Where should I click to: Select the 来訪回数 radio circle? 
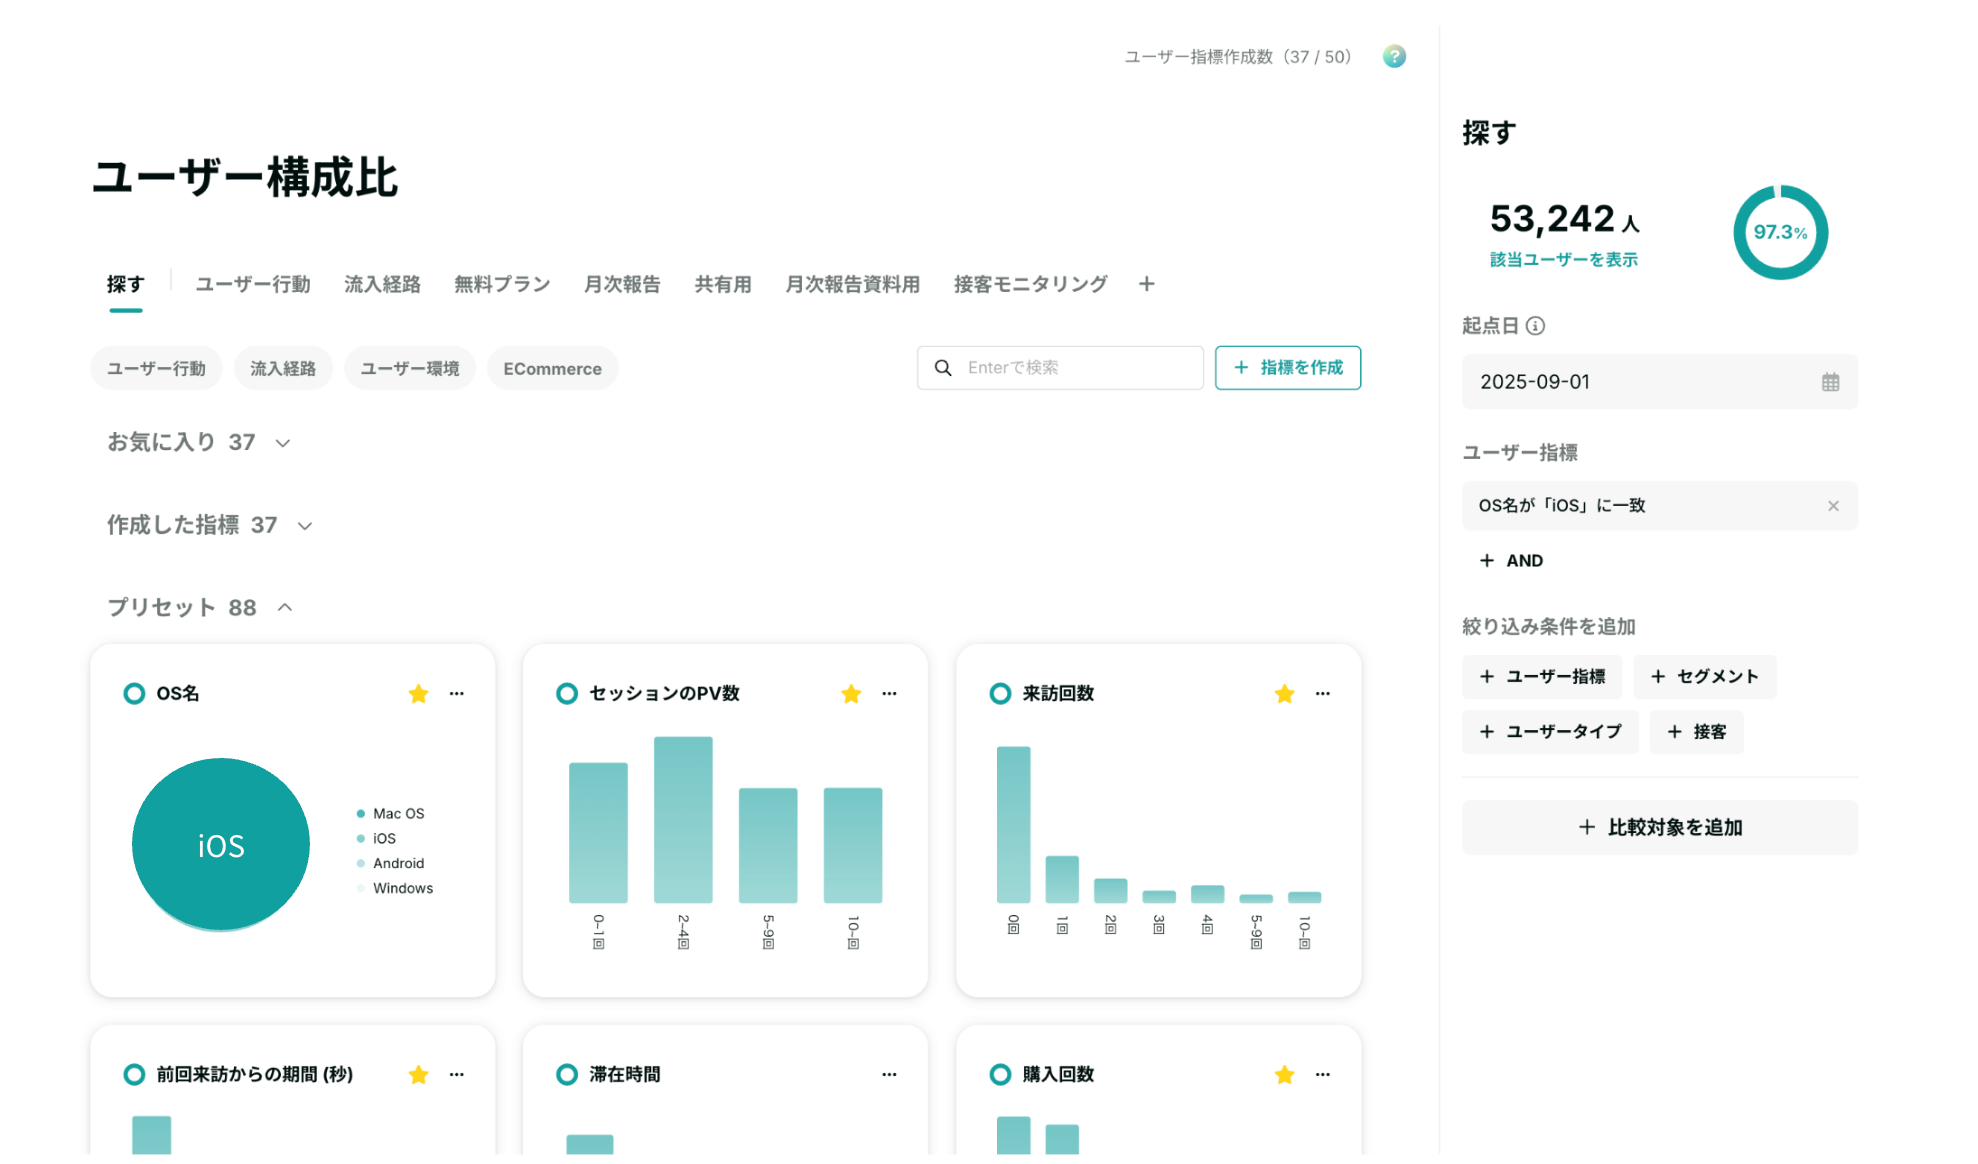pyautogui.click(x=1000, y=693)
